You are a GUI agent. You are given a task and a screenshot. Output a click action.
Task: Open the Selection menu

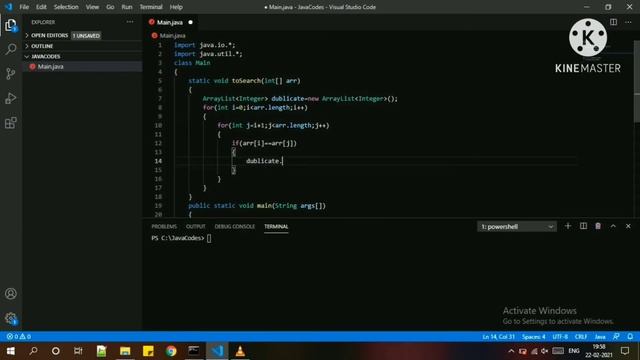click(66, 7)
